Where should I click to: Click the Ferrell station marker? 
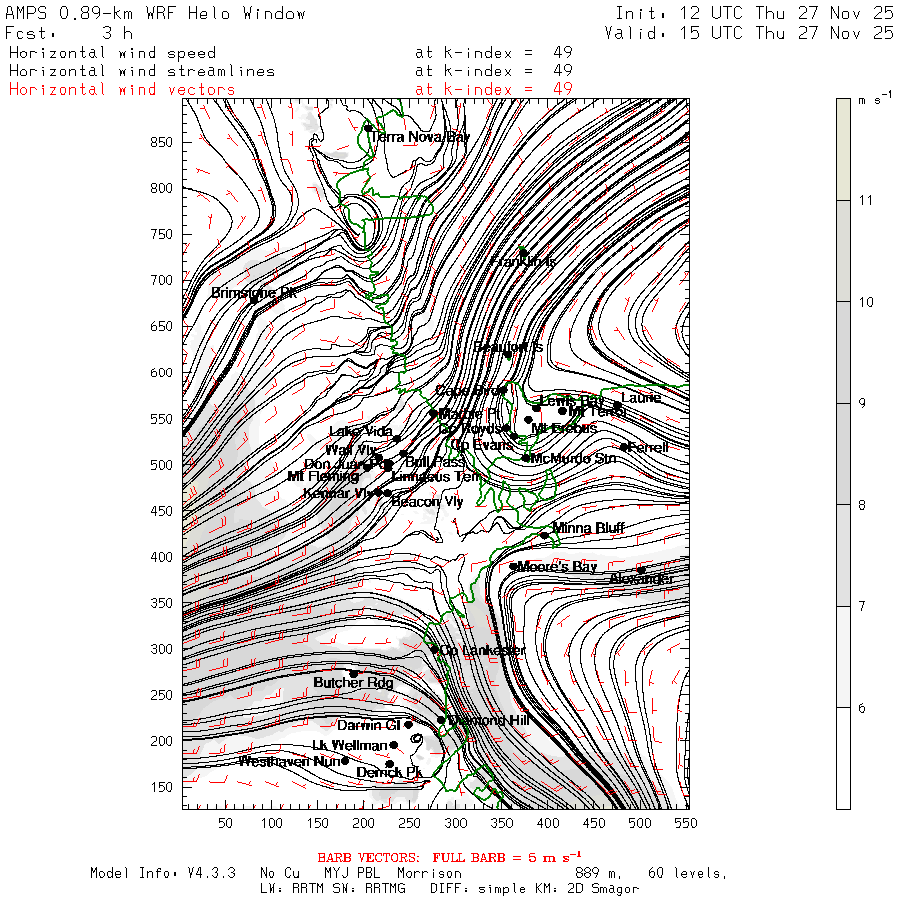tap(625, 447)
